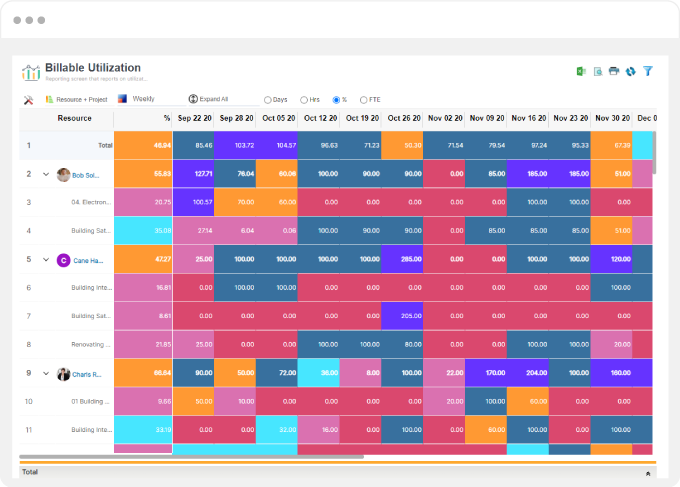The image size is (680, 487).
Task: Export report to Excel icon
Action: 581,72
